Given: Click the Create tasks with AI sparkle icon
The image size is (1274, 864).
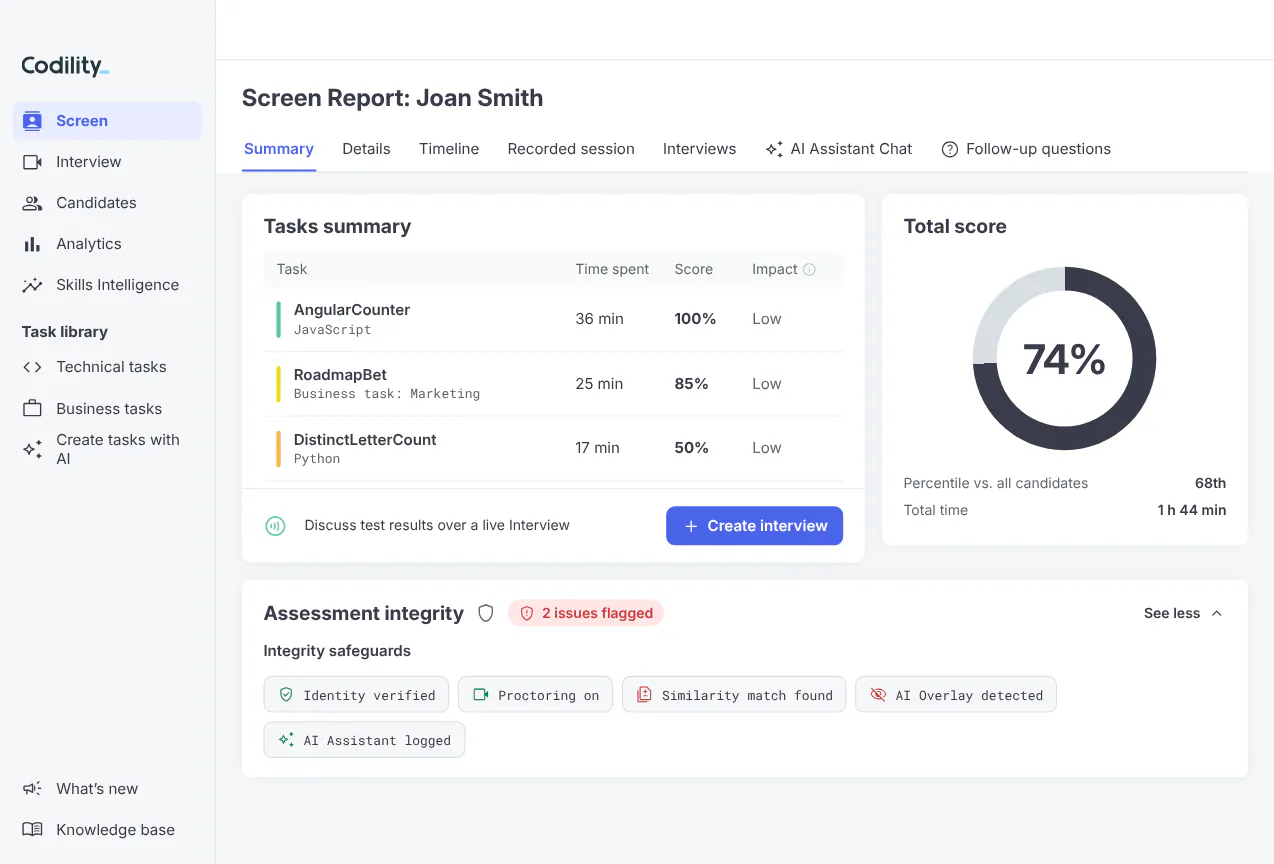Looking at the screenshot, I should pos(32,449).
